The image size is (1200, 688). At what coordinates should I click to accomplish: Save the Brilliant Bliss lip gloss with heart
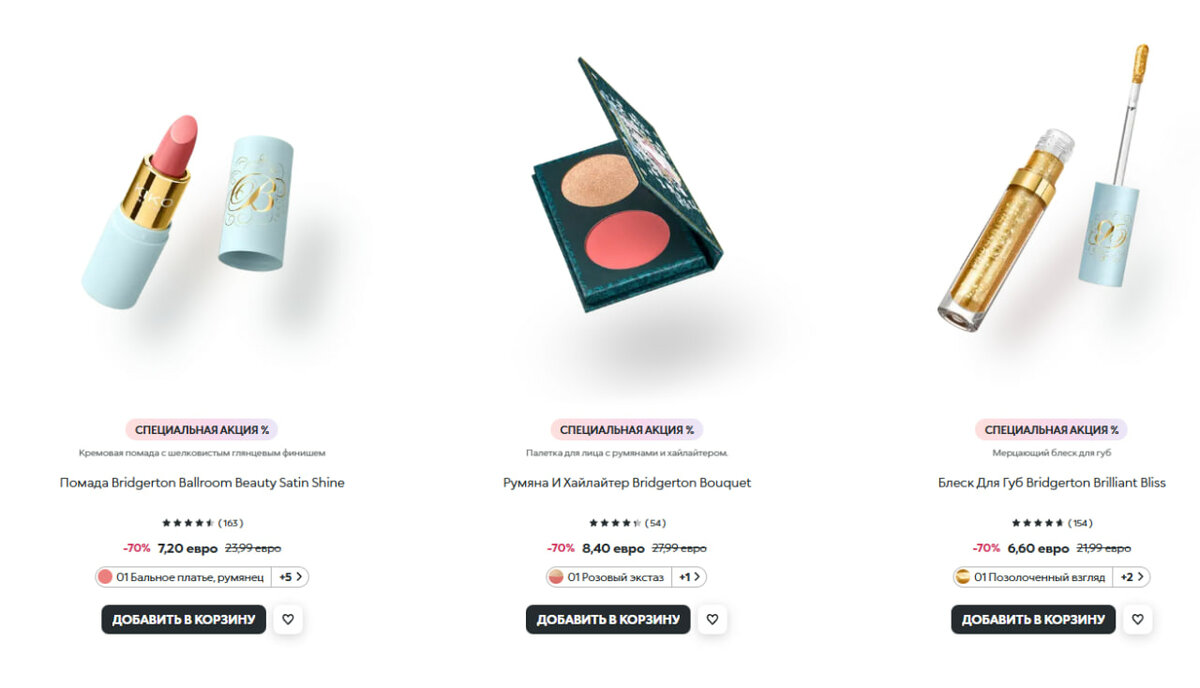click(x=1137, y=620)
